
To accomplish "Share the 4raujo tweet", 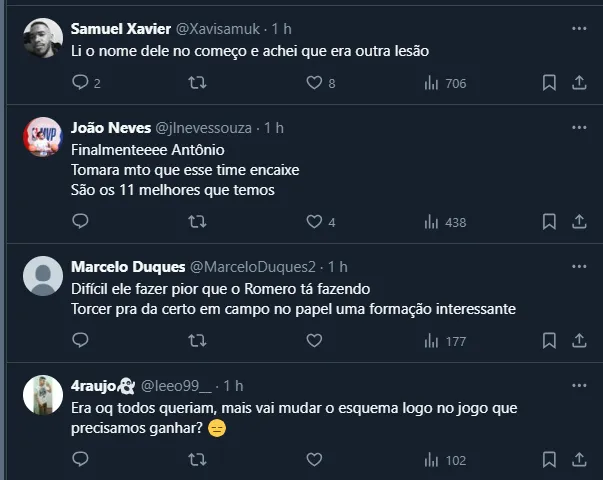I will tap(578, 460).
